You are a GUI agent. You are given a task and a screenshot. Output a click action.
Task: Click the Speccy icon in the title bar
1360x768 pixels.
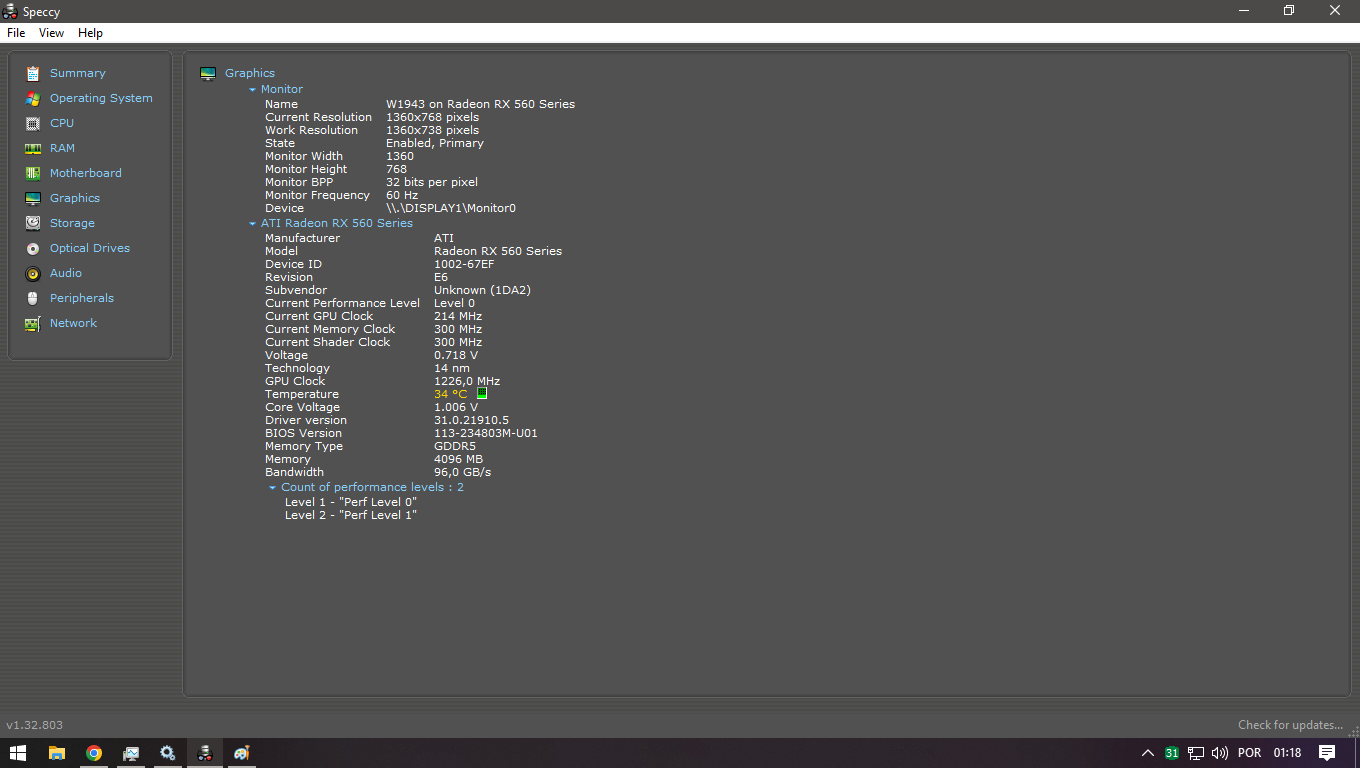(11, 11)
